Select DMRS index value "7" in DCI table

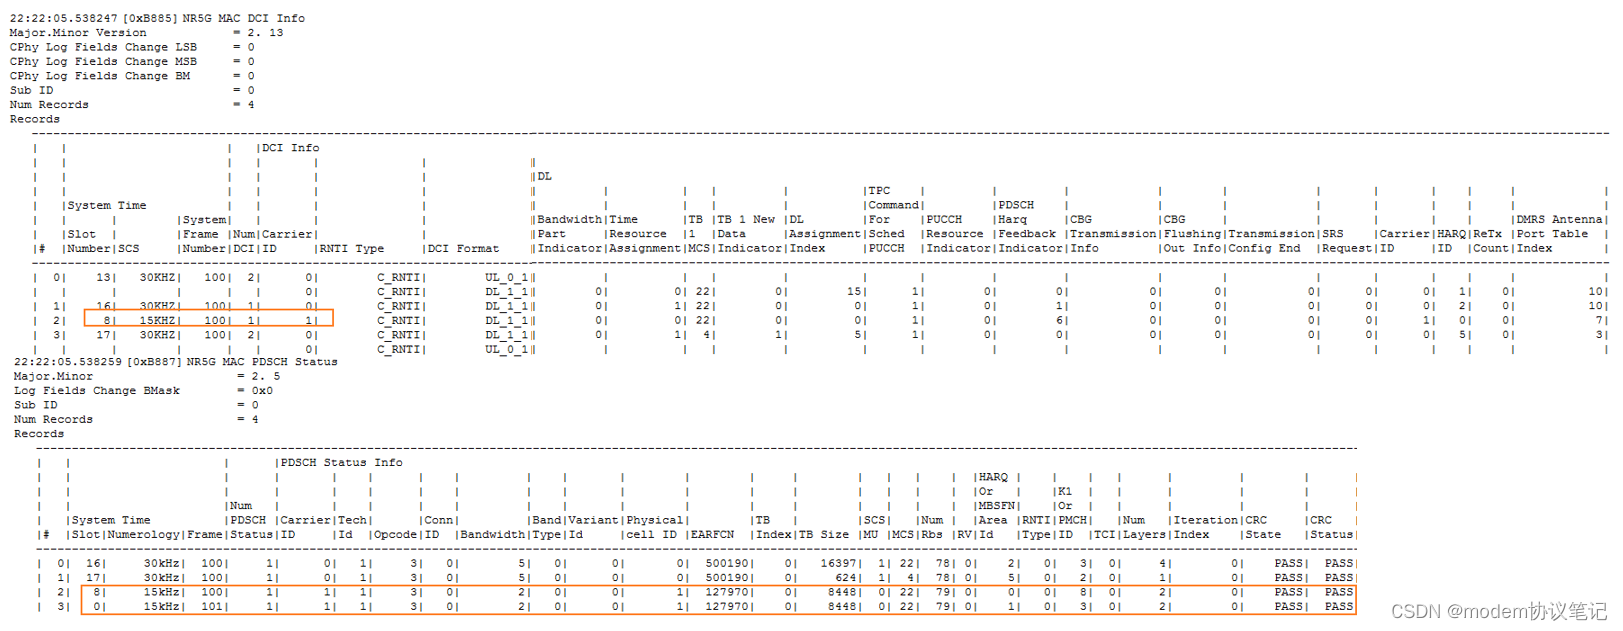pyautogui.click(x=1599, y=320)
